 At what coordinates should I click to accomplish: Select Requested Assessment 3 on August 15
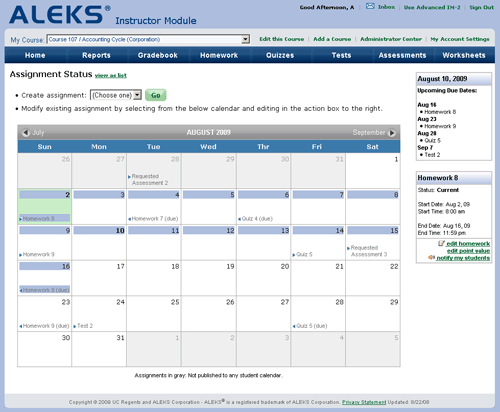pyautogui.click(x=367, y=251)
